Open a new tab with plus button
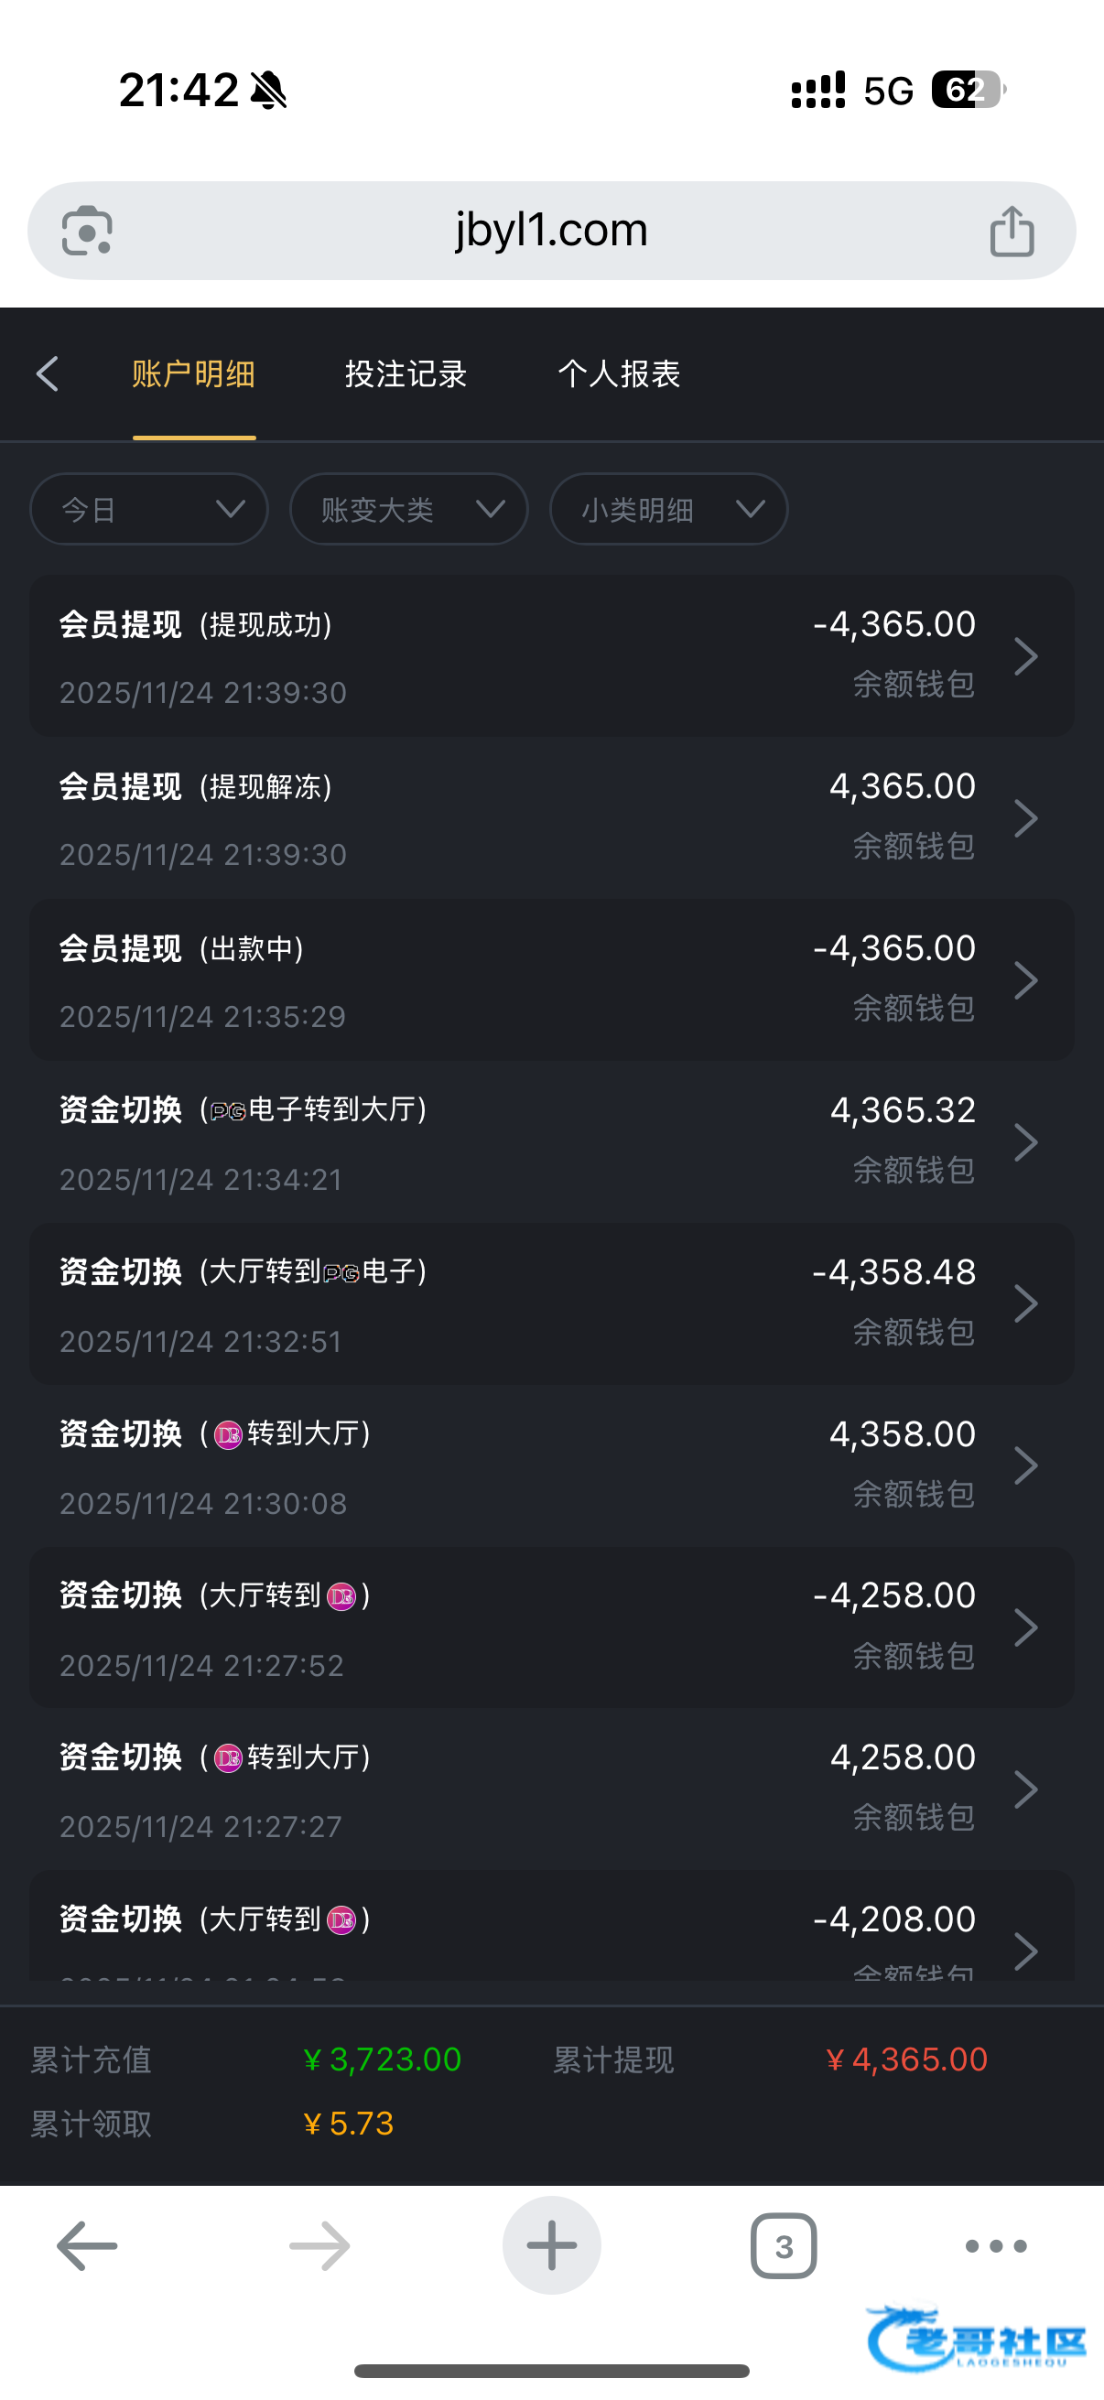 [552, 2246]
